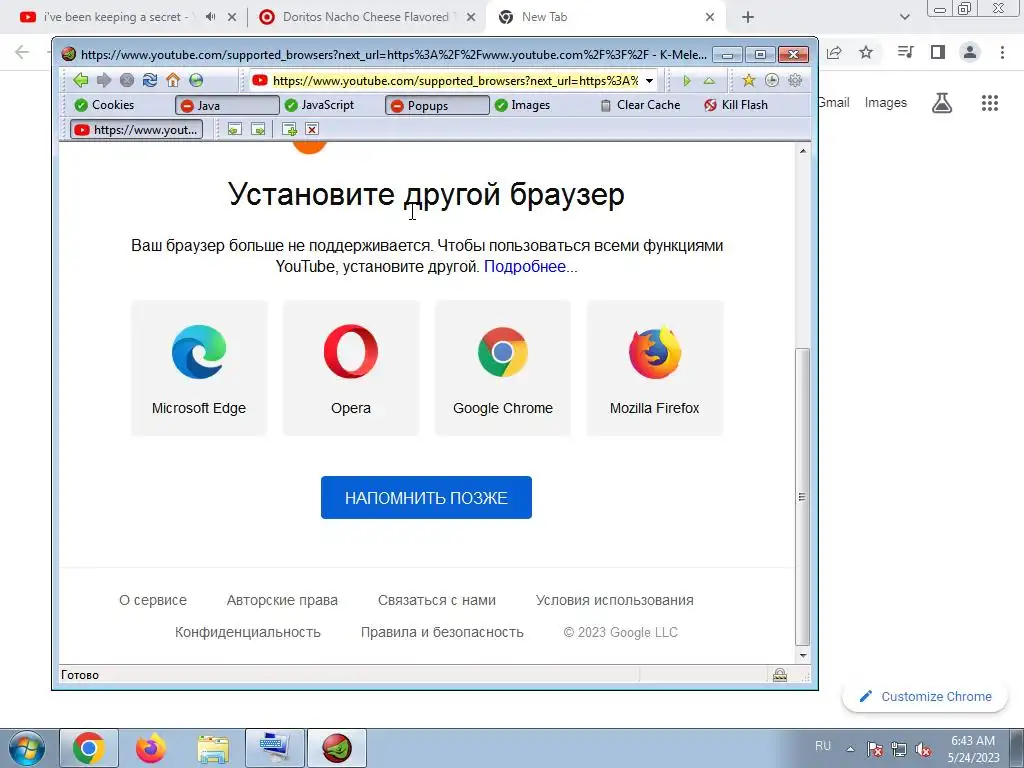This screenshot has width=1024, height=768.
Task: Open the Правила и безопасность footer link
Action: (442, 632)
